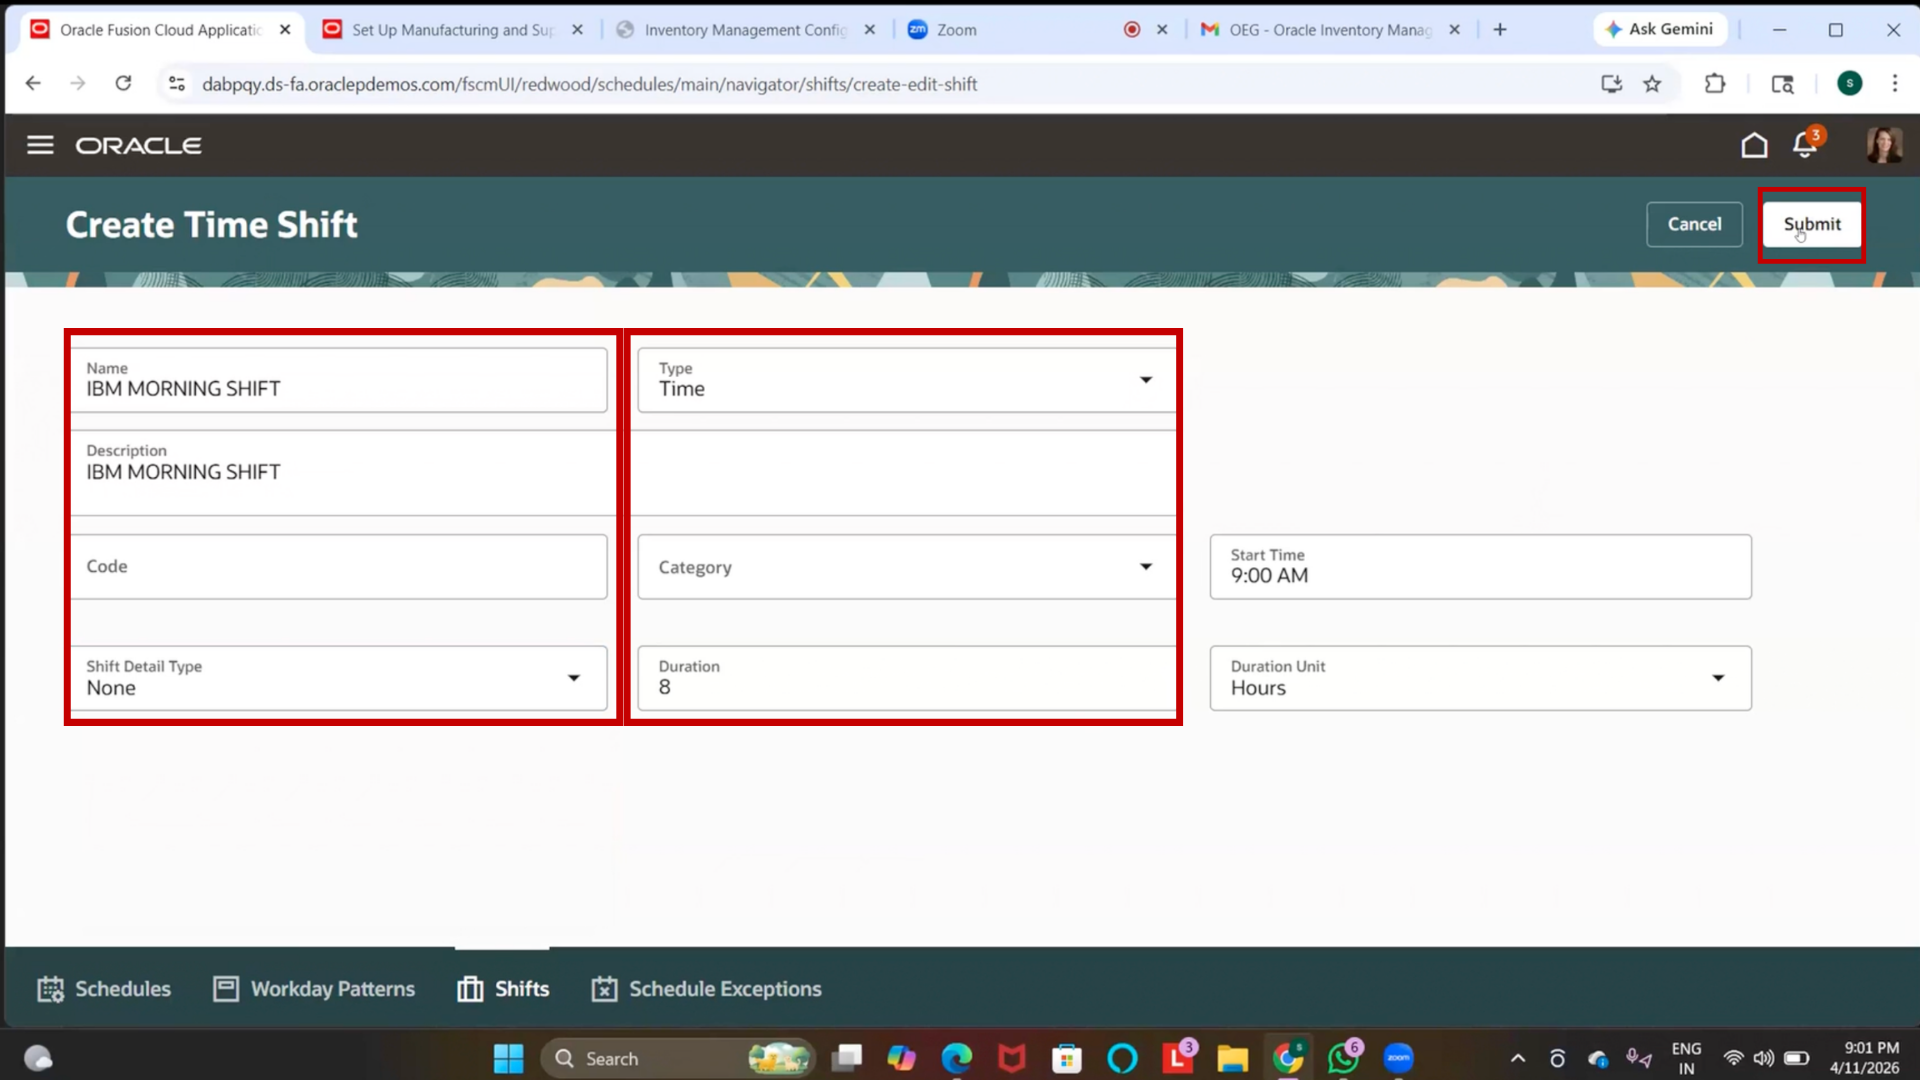Viewport: 1920px width, 1080px height.
Task: Open the tab search icon
Action: (x=1782, y=84)
